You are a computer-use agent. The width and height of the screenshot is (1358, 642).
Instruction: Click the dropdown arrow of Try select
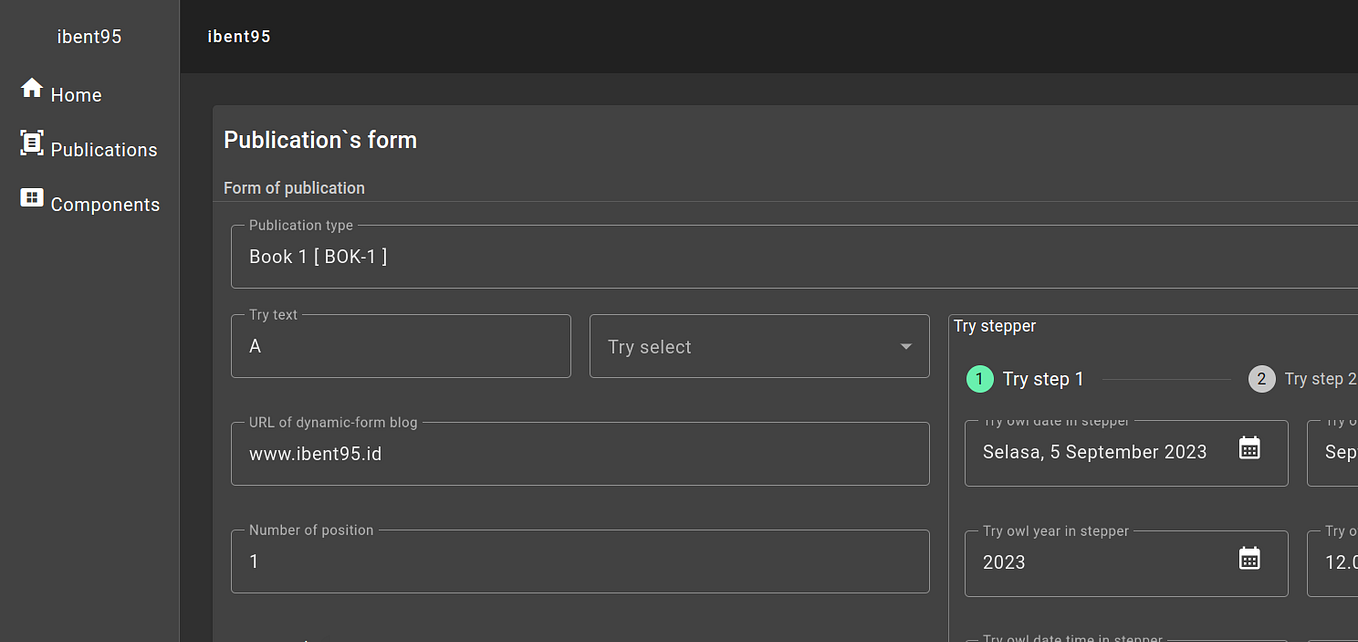coord(908,346)
